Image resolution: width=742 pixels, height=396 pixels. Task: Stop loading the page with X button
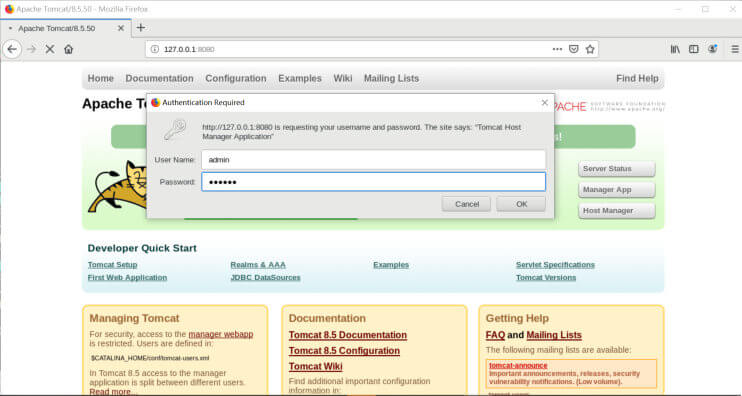point(50,49)
